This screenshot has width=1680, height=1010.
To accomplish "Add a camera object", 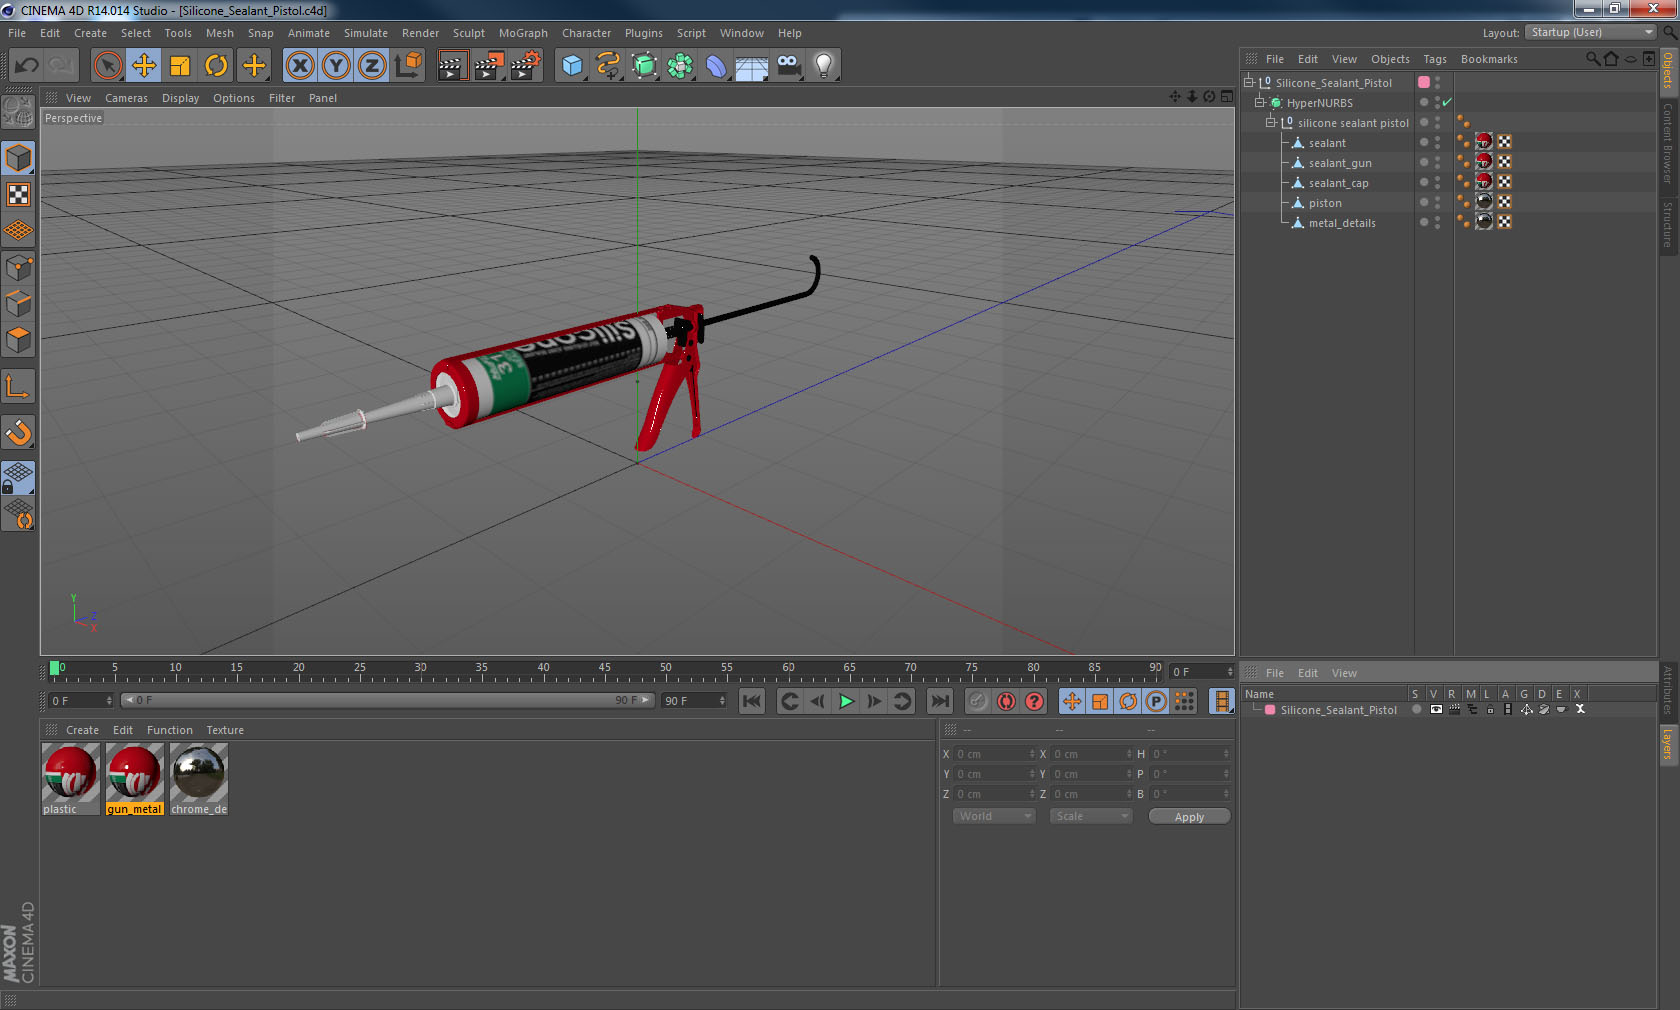I will click(788, 66).
